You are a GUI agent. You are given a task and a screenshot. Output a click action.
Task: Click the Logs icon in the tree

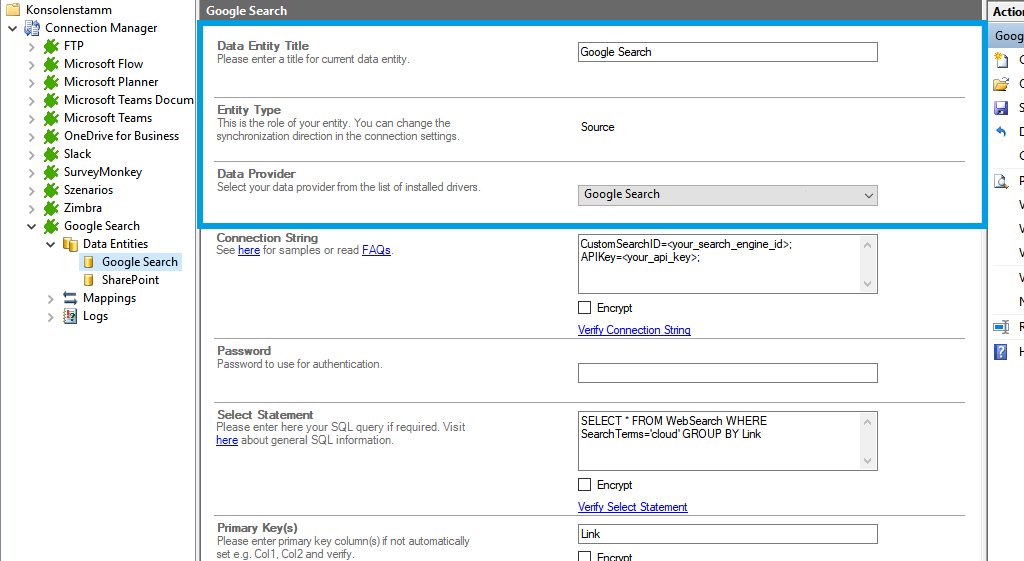(70, 316)
